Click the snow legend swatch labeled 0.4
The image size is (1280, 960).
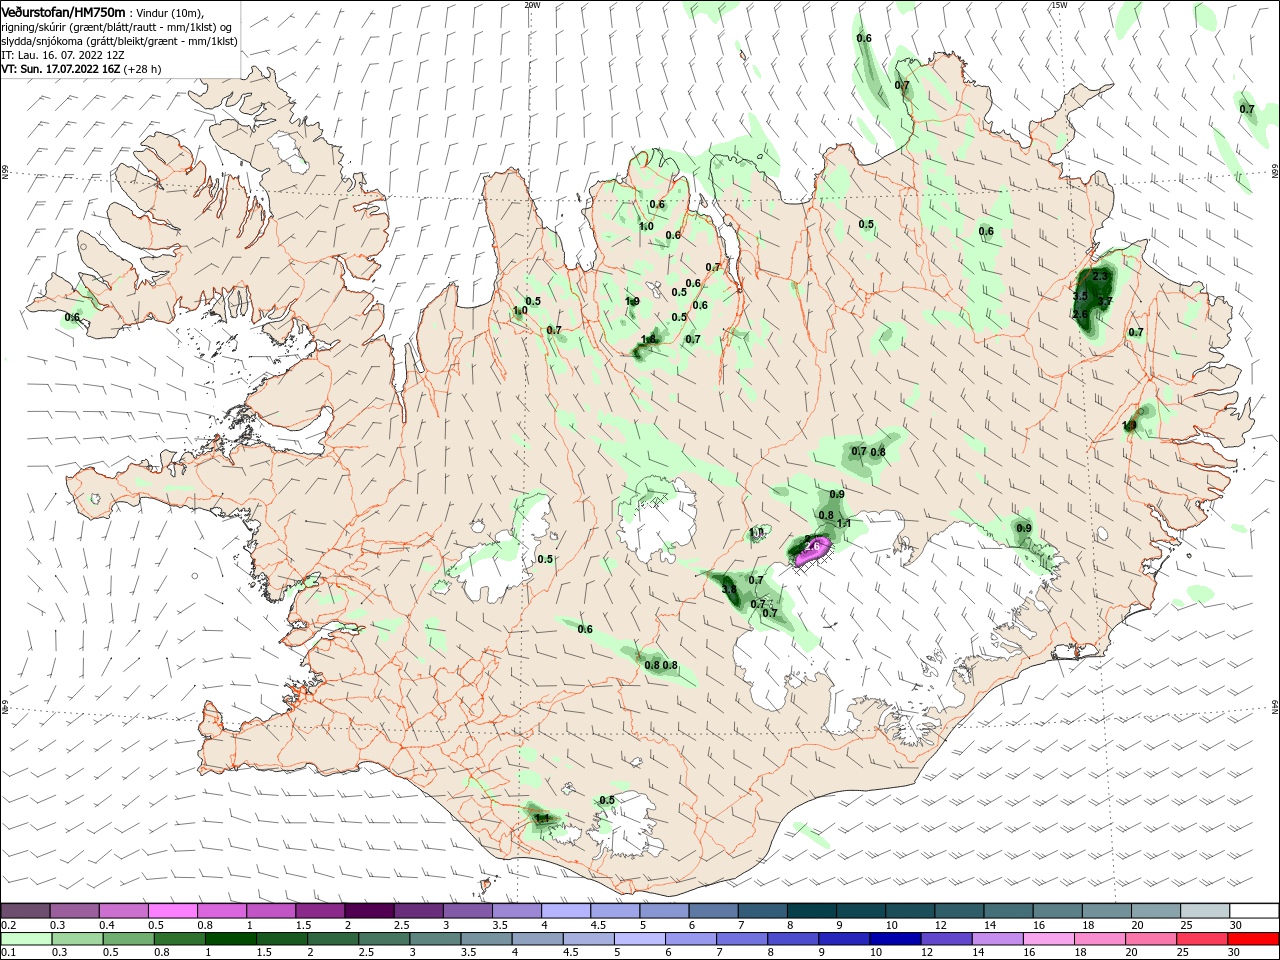pos(123,911)
